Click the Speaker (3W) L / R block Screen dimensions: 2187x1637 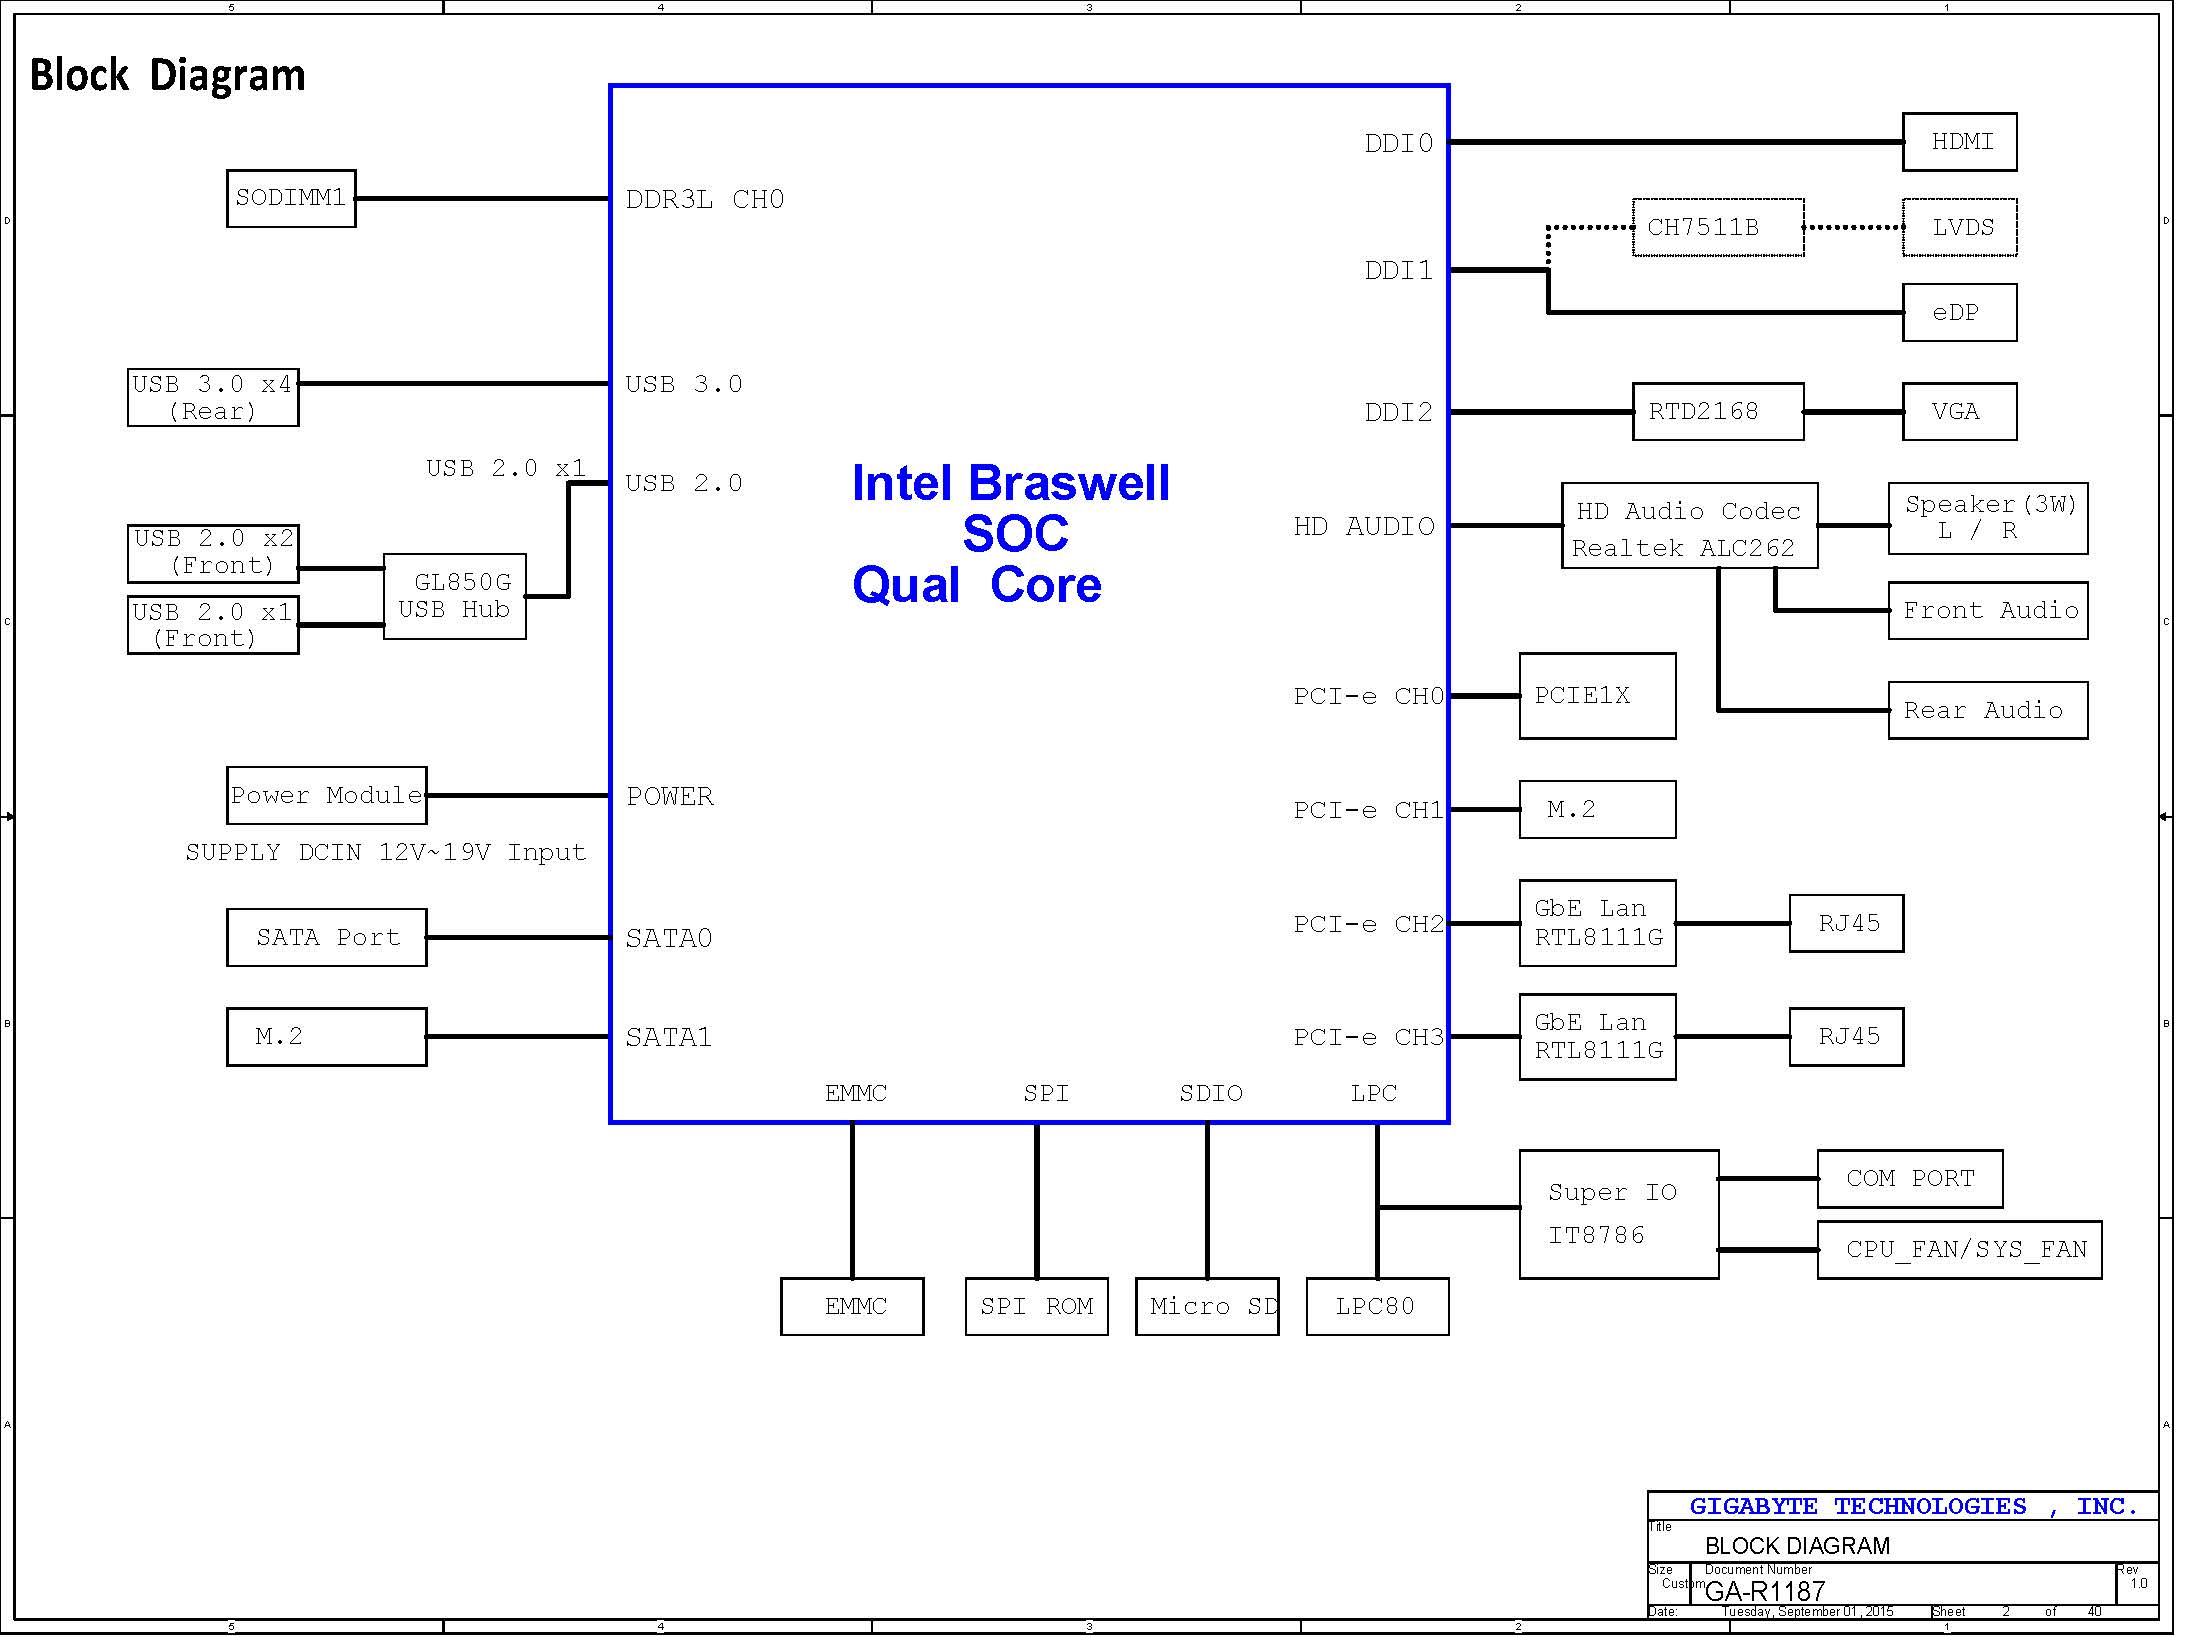[1987, 518]
